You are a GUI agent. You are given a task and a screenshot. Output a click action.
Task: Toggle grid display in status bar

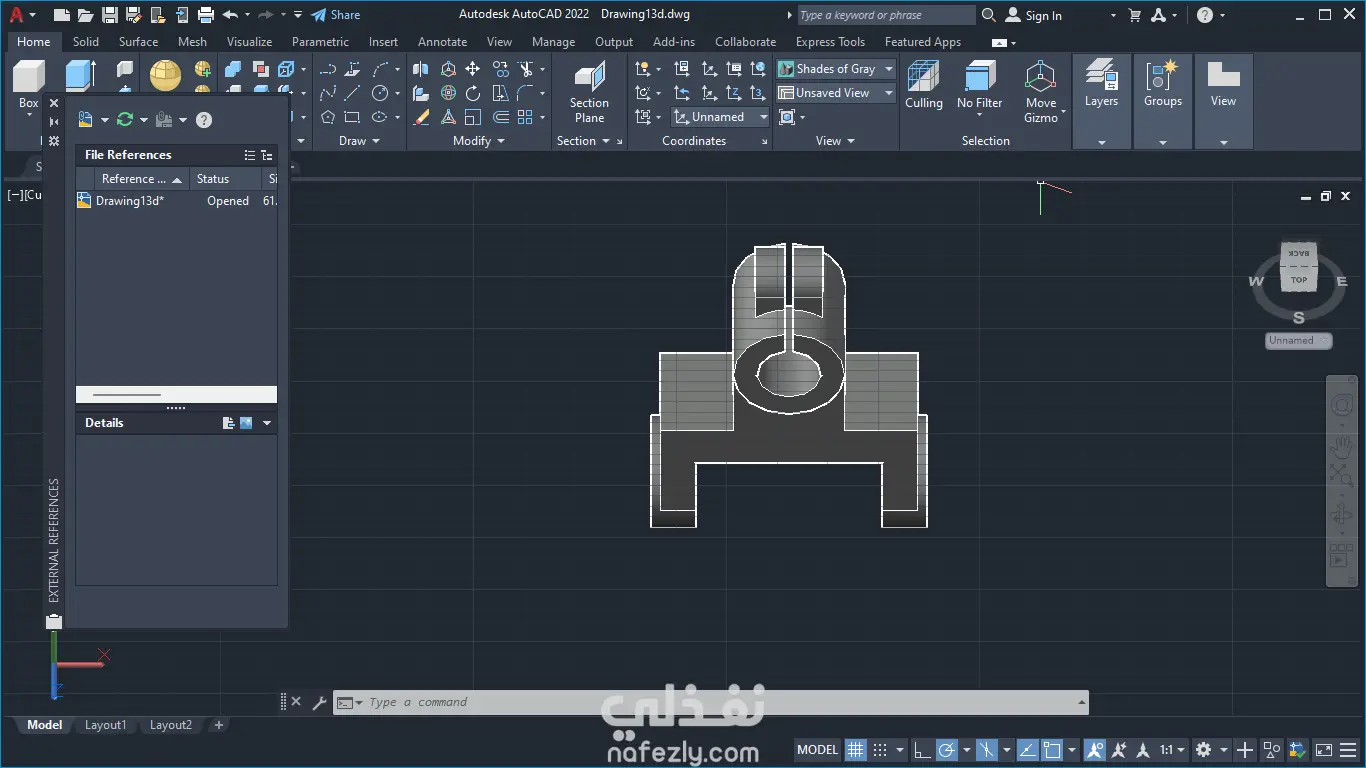coord(855,750)
